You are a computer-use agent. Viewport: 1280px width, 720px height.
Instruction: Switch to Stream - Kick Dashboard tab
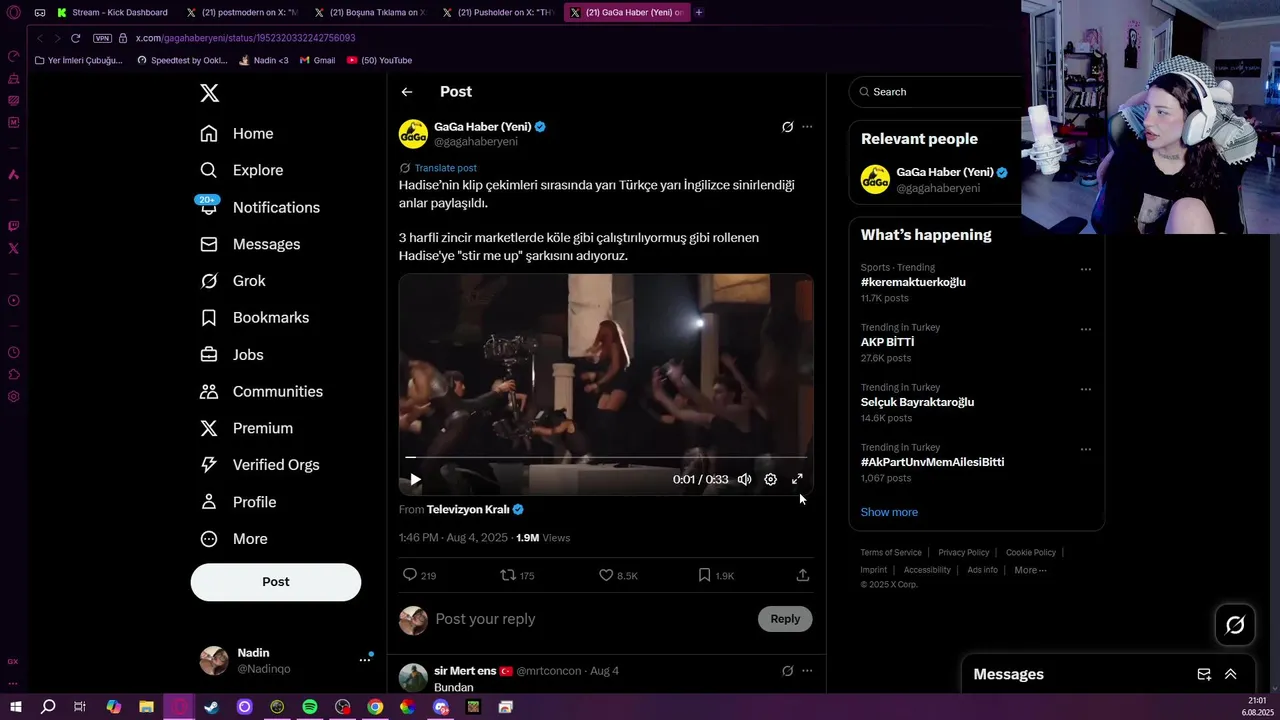pyautogui.click(x=113, y=13)
